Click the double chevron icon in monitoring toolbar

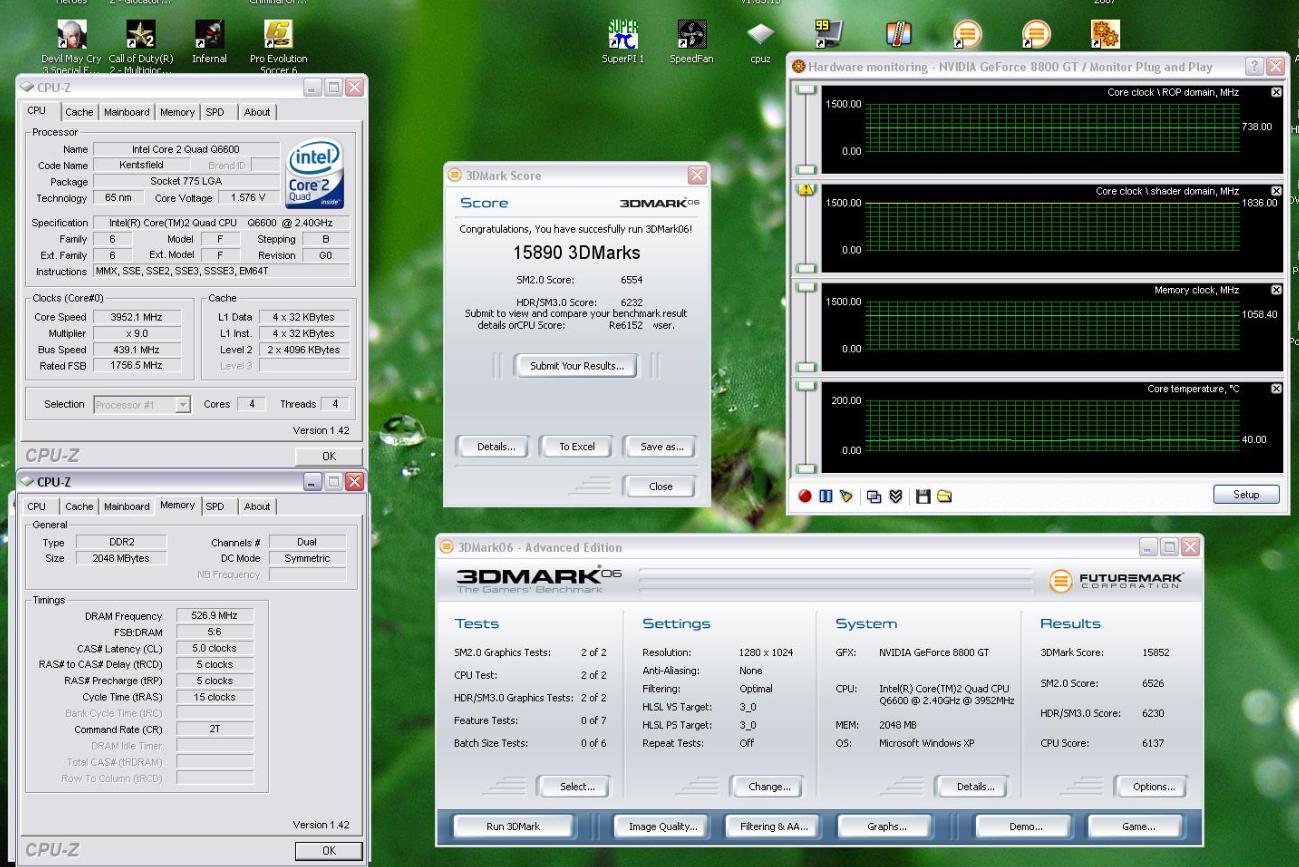coord(895,496)
